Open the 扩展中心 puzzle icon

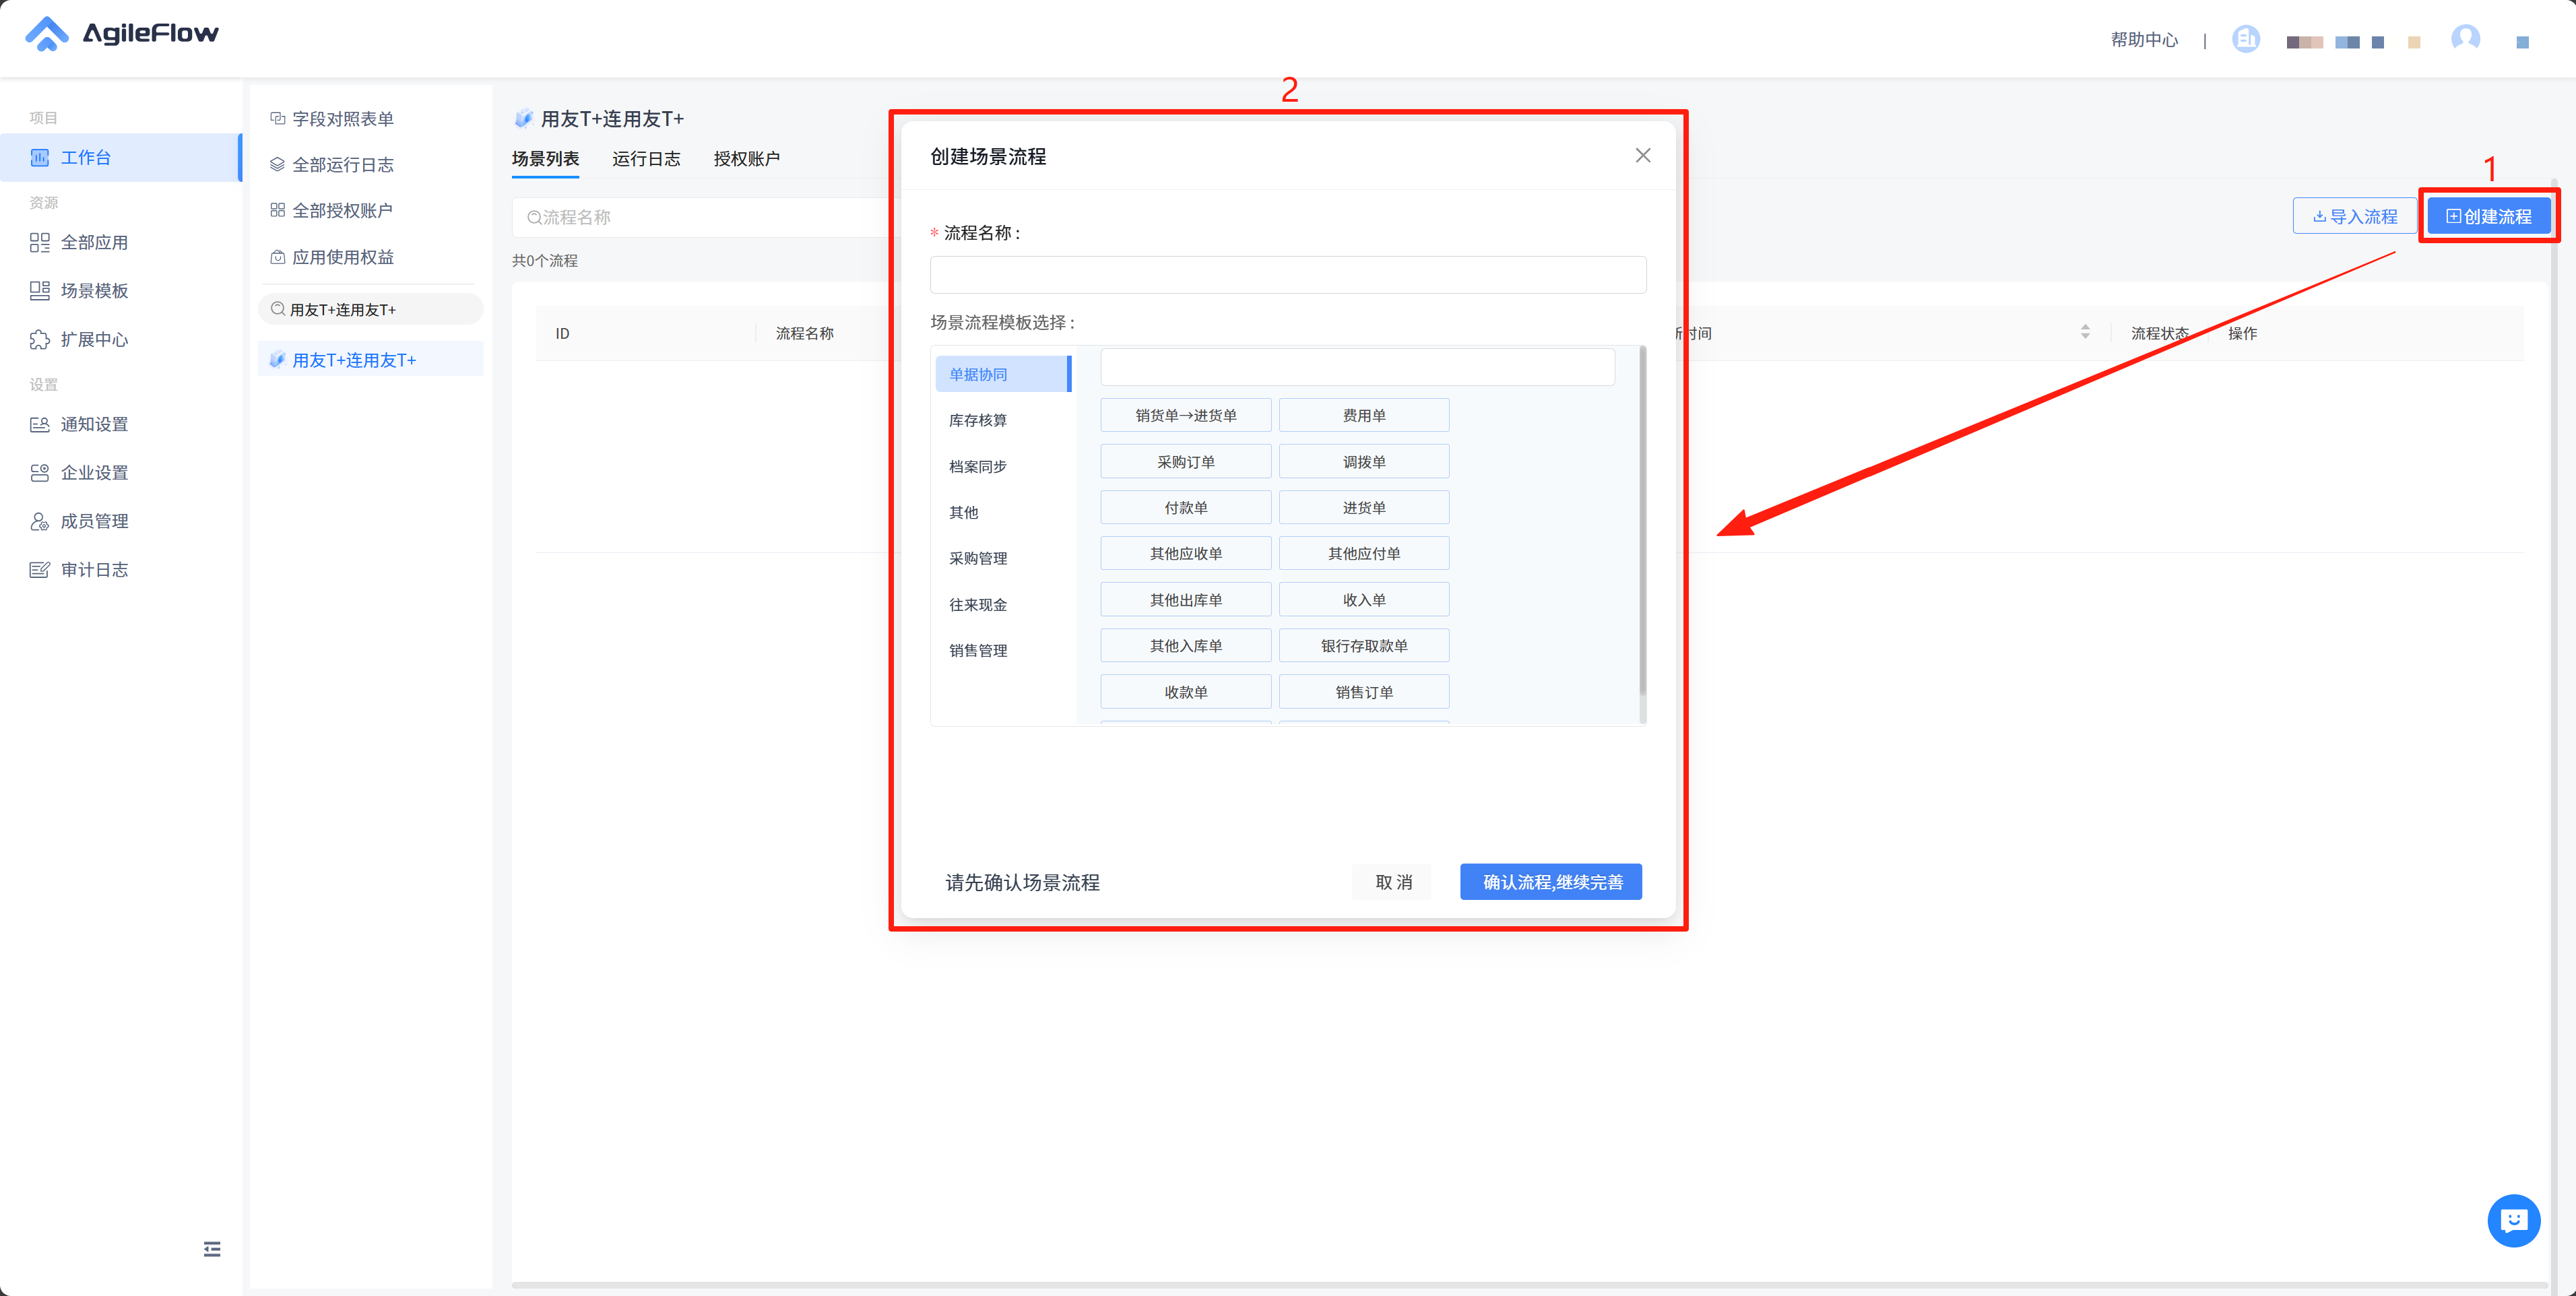(x=40, y=339)
